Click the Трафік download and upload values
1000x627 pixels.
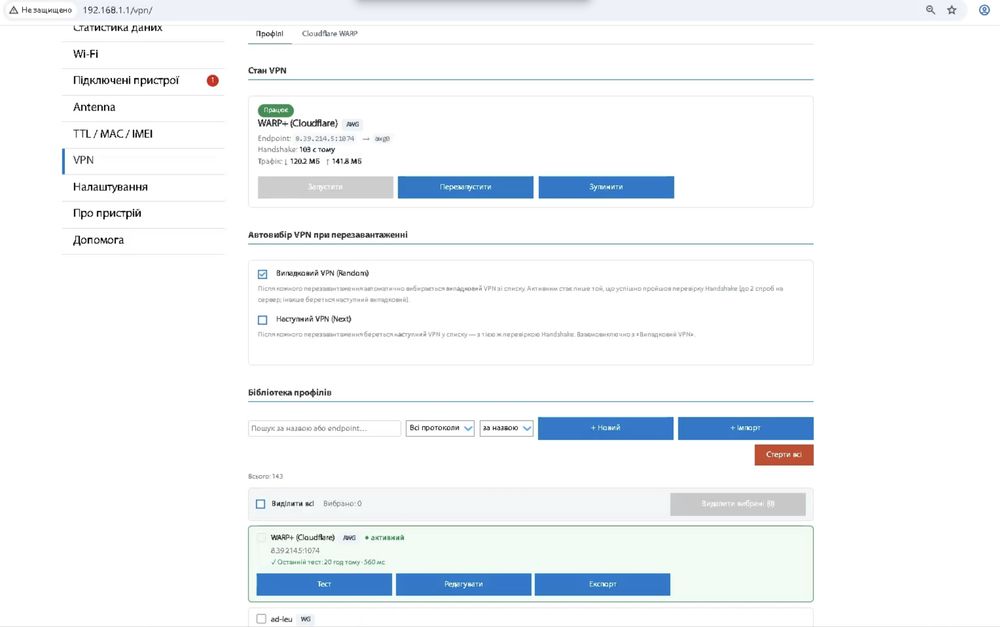tap(323, 161)
